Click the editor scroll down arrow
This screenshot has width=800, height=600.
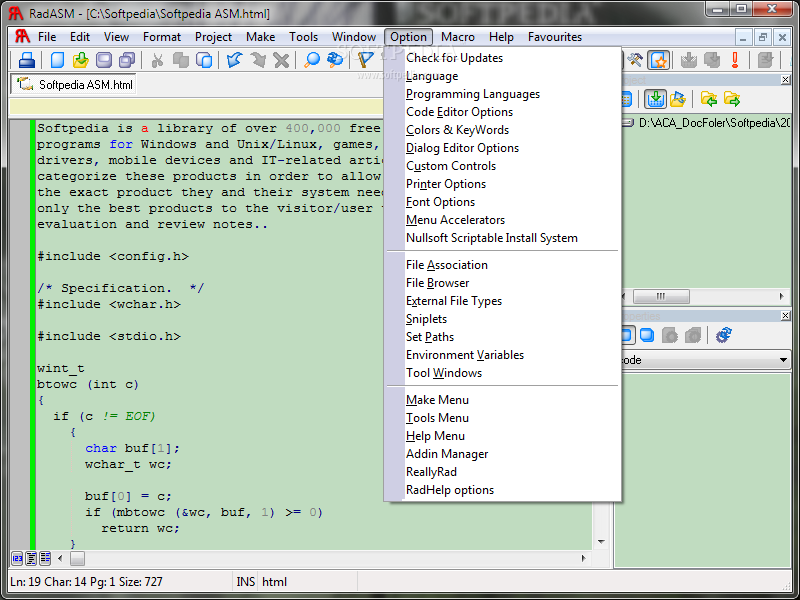(x=602, y=542)
